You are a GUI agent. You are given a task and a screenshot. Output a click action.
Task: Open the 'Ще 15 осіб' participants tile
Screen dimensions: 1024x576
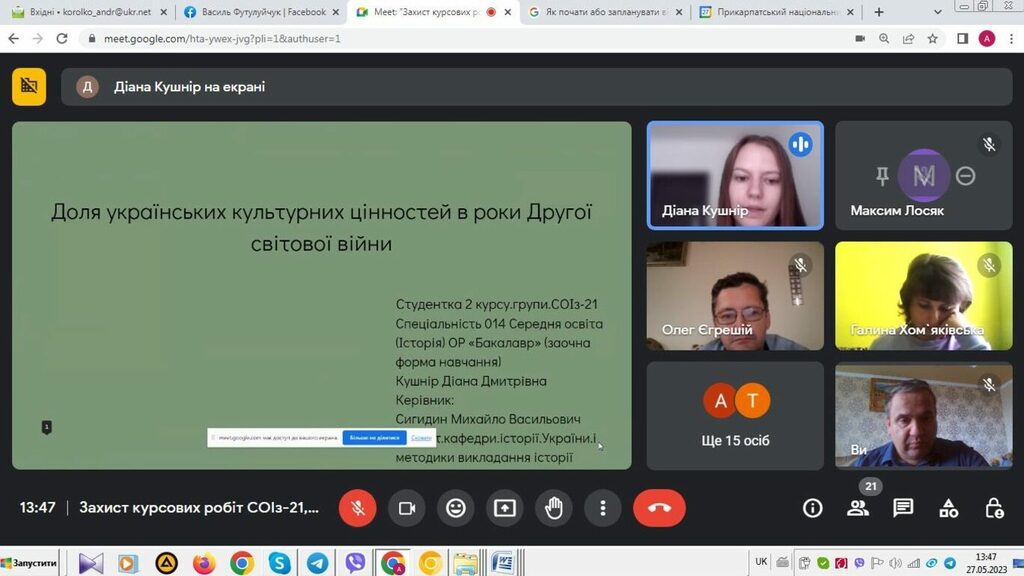[x=736, y=415]
